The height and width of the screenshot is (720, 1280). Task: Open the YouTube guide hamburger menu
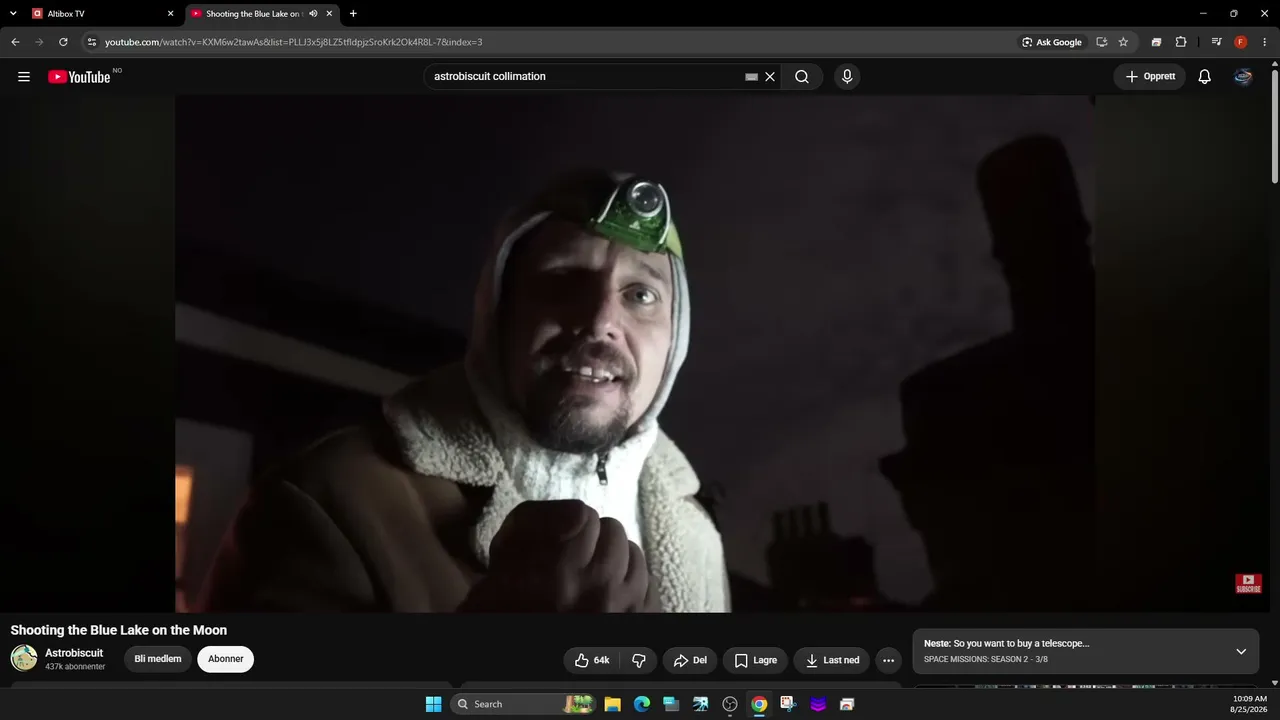click(x=24, y=77)
